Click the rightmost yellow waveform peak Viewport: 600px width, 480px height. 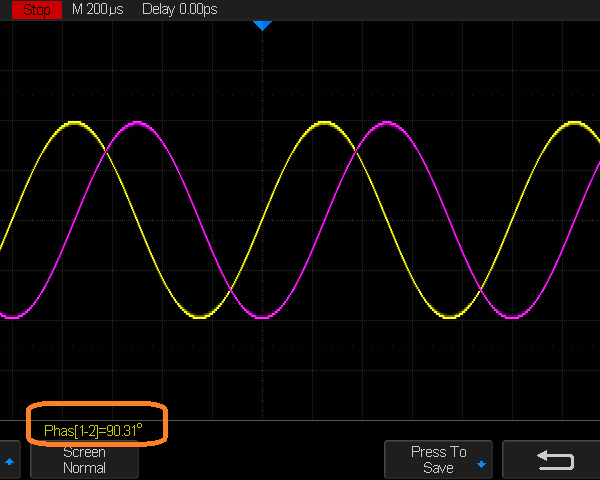574,123
